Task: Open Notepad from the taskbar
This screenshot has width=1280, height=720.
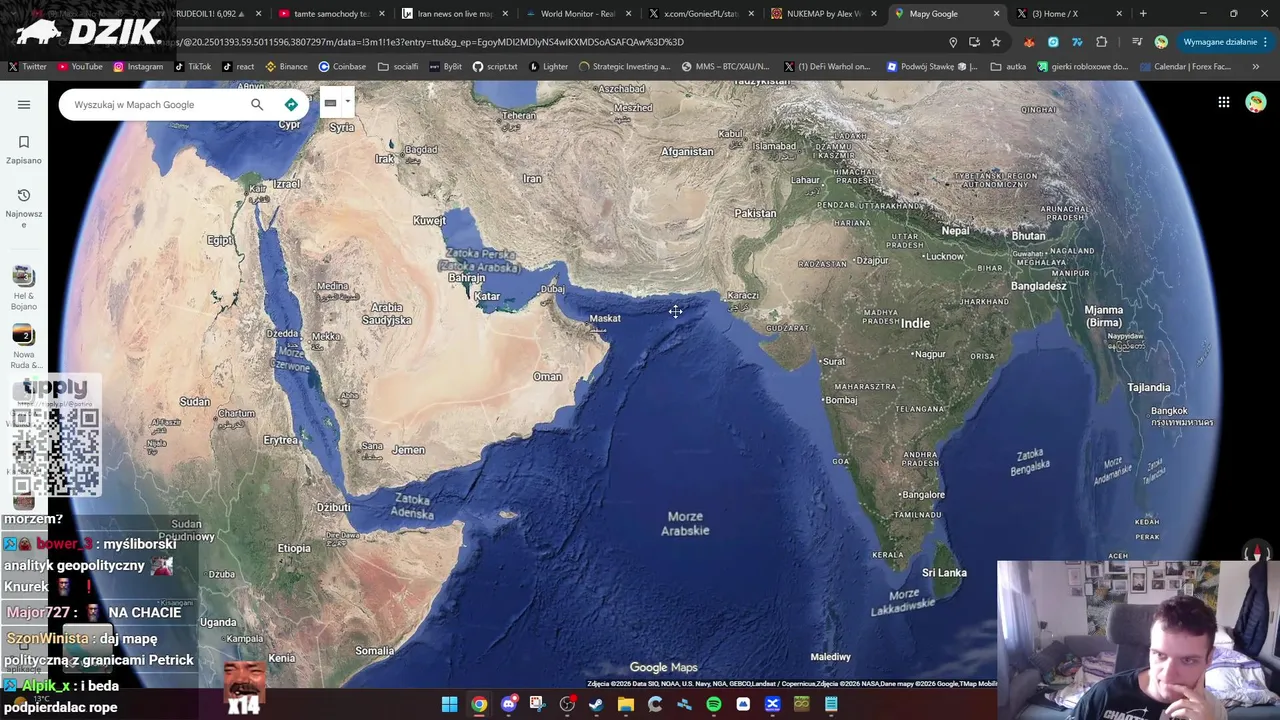Action: [831, 704]
